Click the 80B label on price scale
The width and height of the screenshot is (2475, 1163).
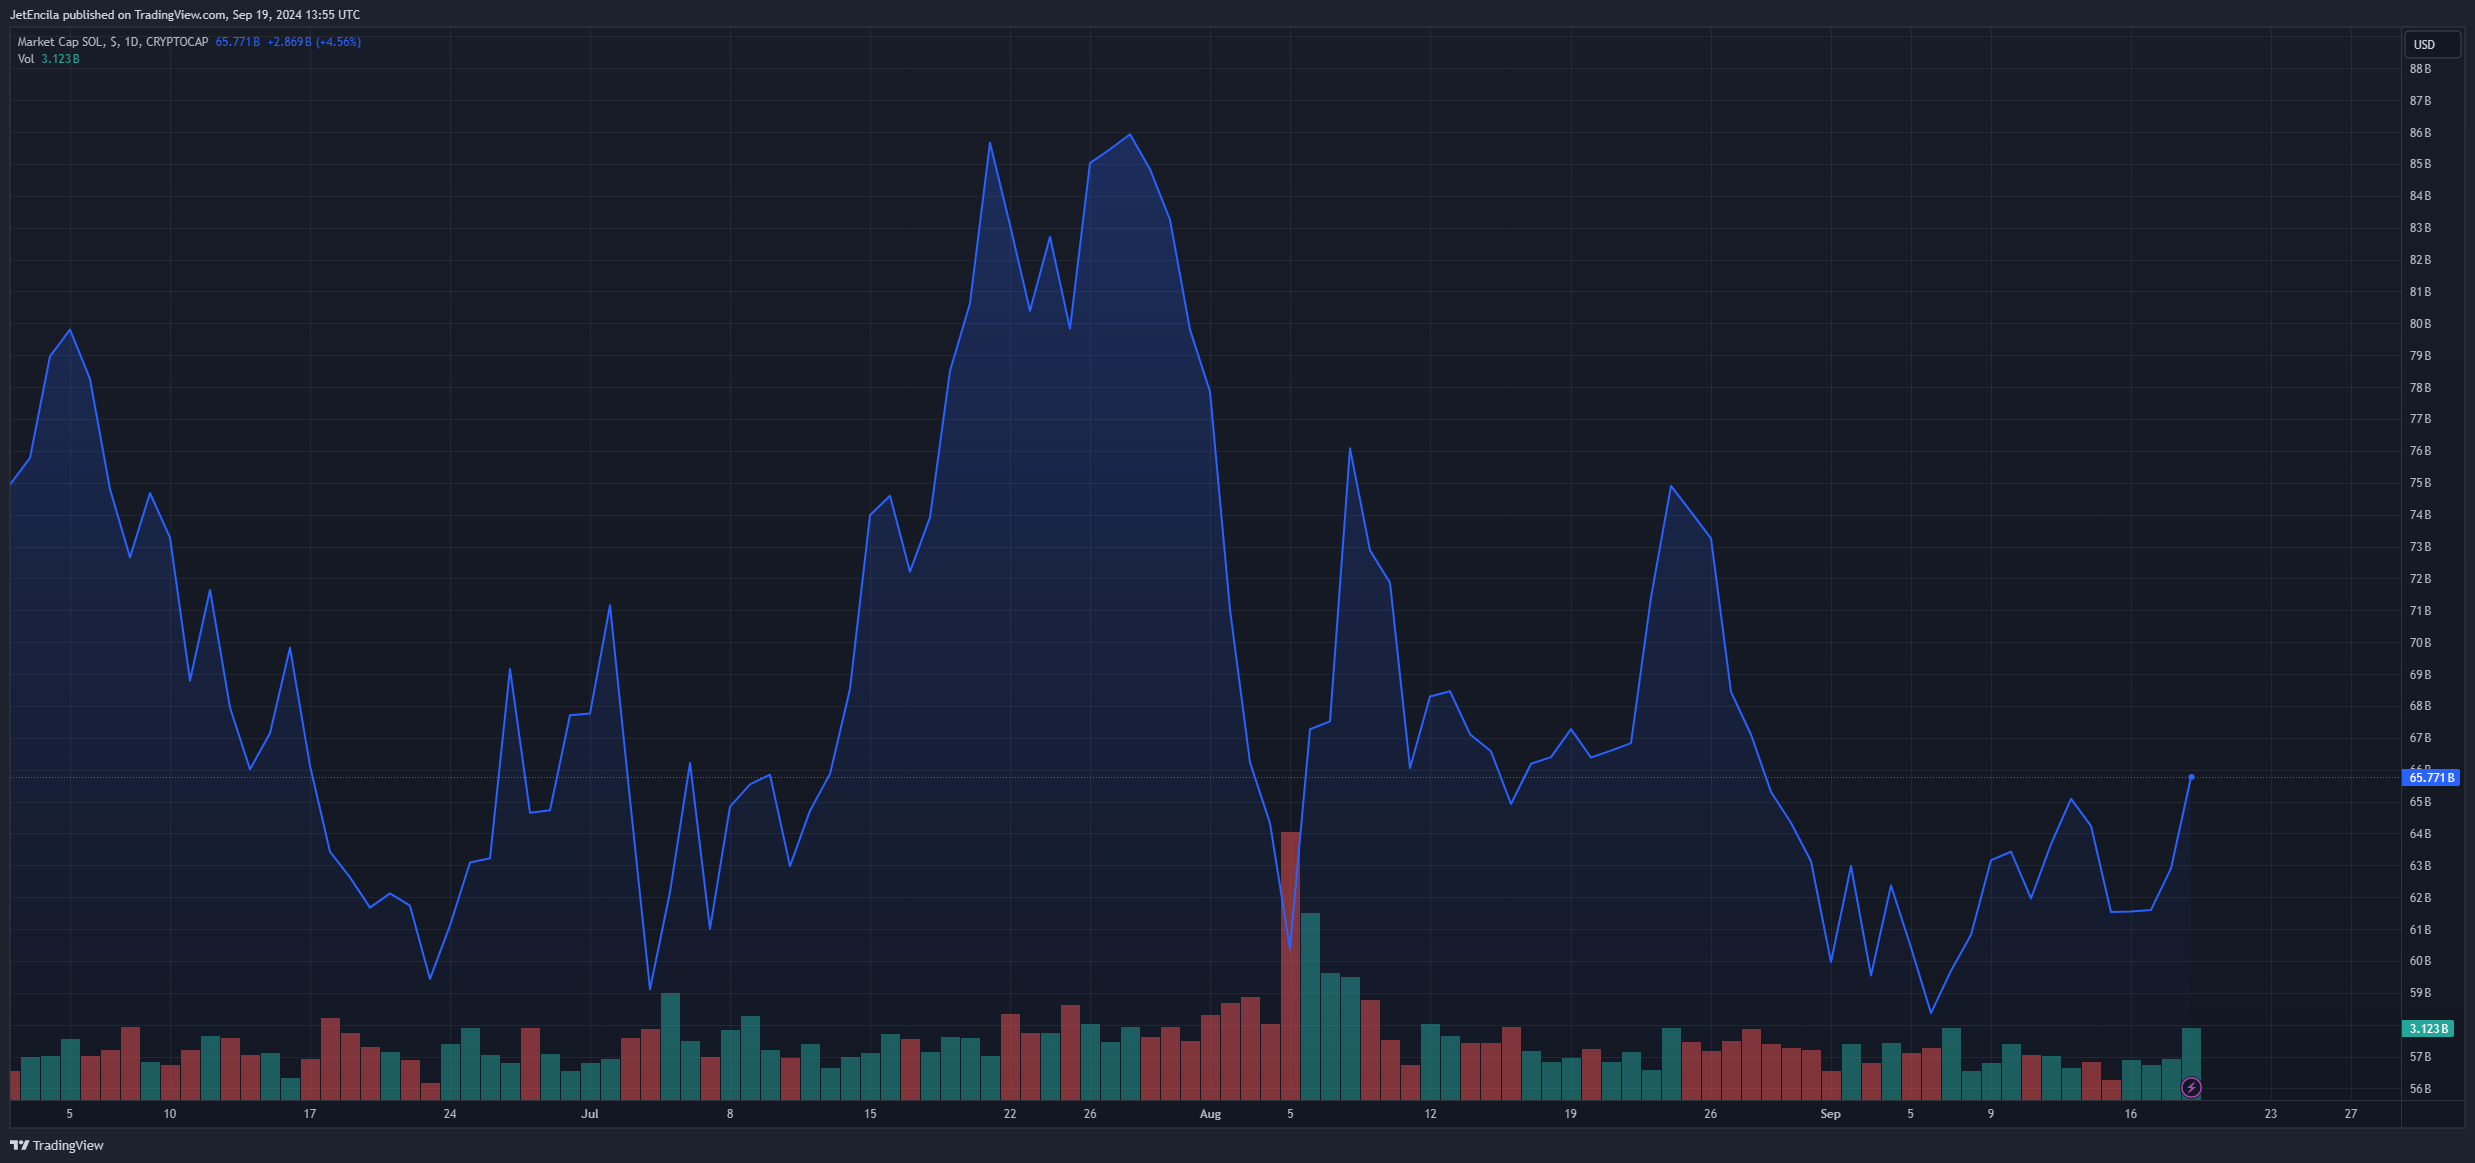pyautogui.click(x=2420, y=324)
